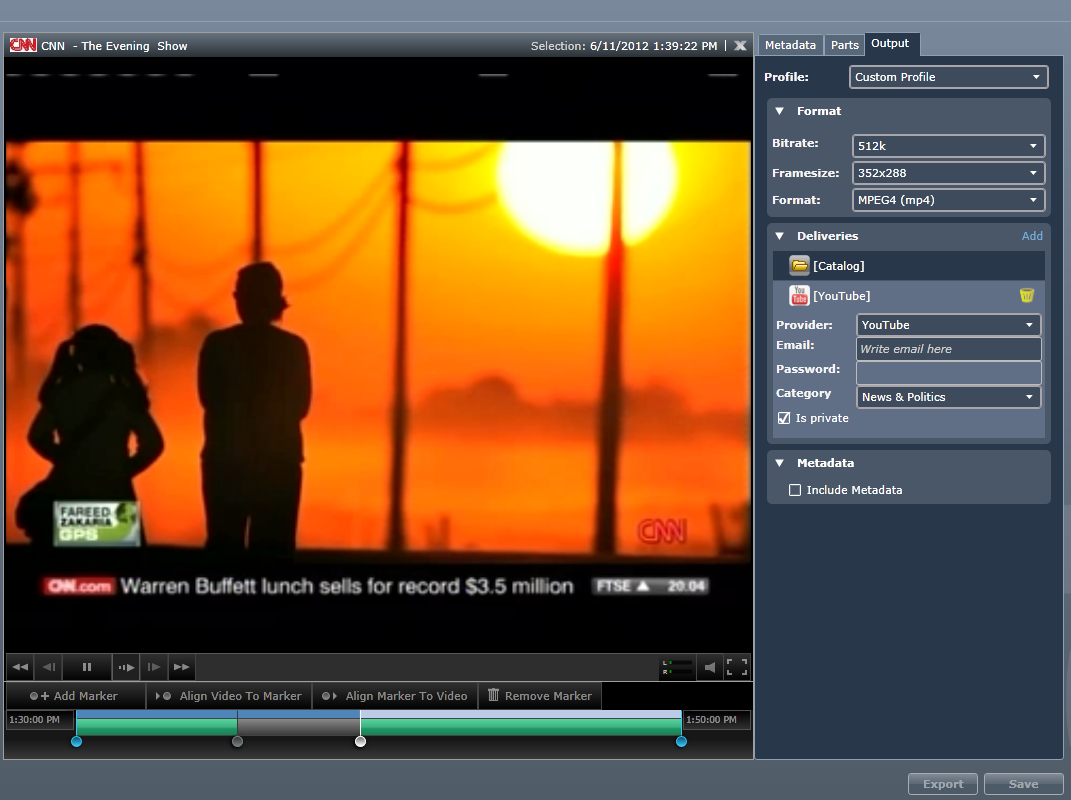Click the slow-motion play button
This screenshot has height=800, width=1071.
pos(126,667)
